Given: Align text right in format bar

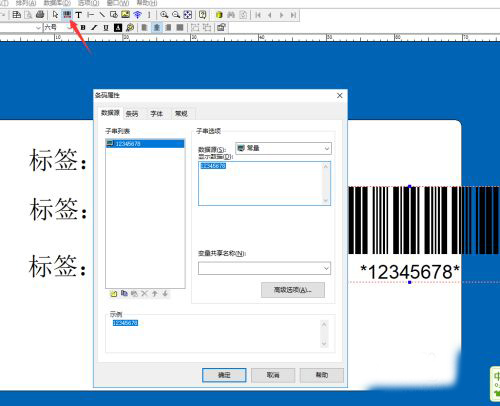Looking at the screenshot, I should (168, 27).
